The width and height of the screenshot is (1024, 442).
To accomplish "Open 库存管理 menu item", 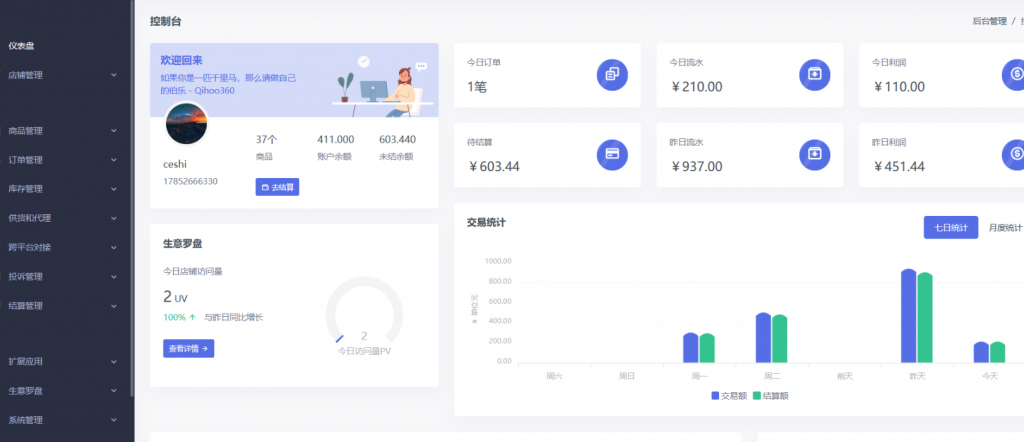I will [25, 189].
